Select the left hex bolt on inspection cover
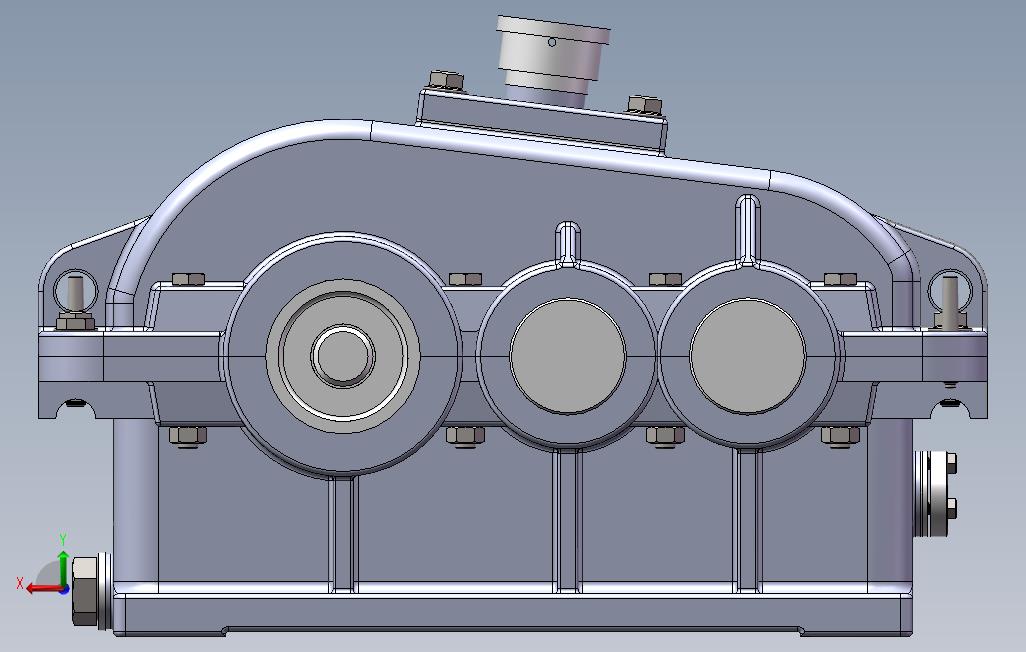1026x652 pixels. tap(446, 81)
